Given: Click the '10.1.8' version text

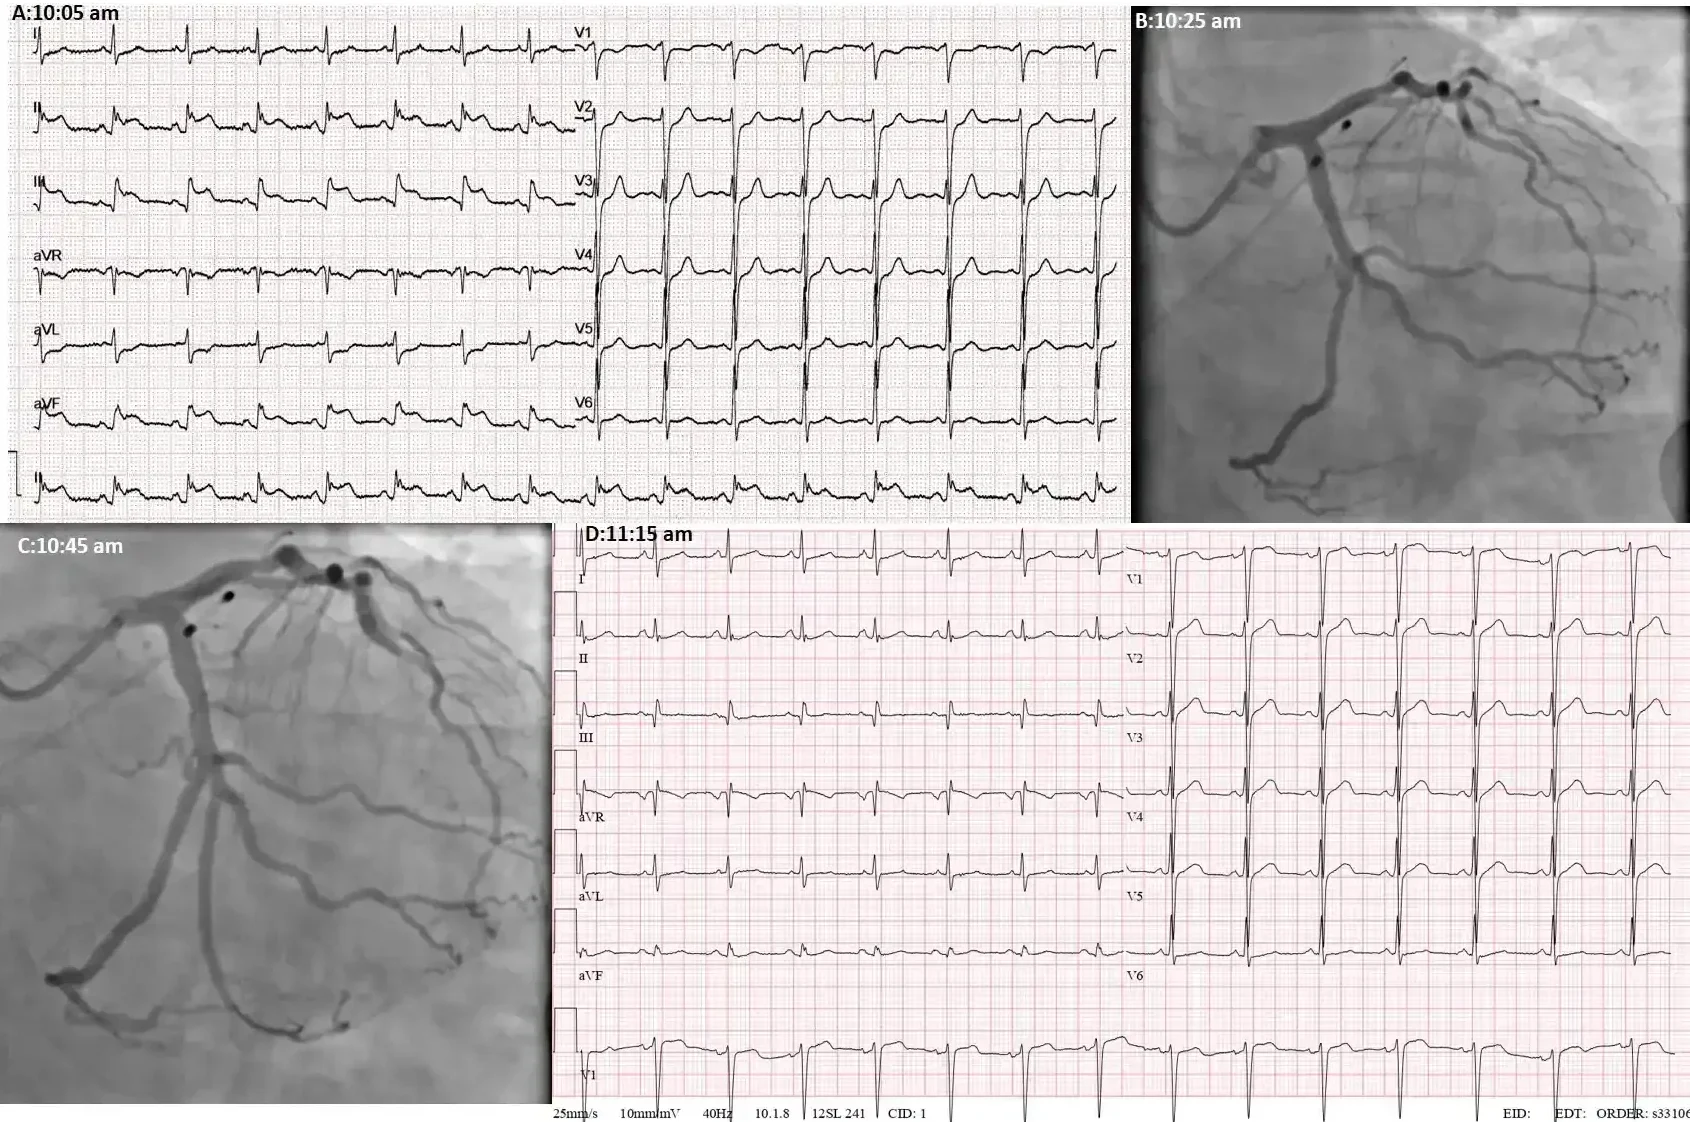Looking at the screenshot, I should 772,1114.
